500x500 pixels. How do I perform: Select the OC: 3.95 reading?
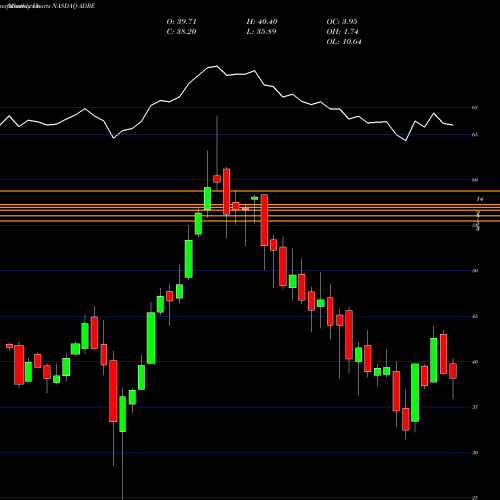click(342, 22)
